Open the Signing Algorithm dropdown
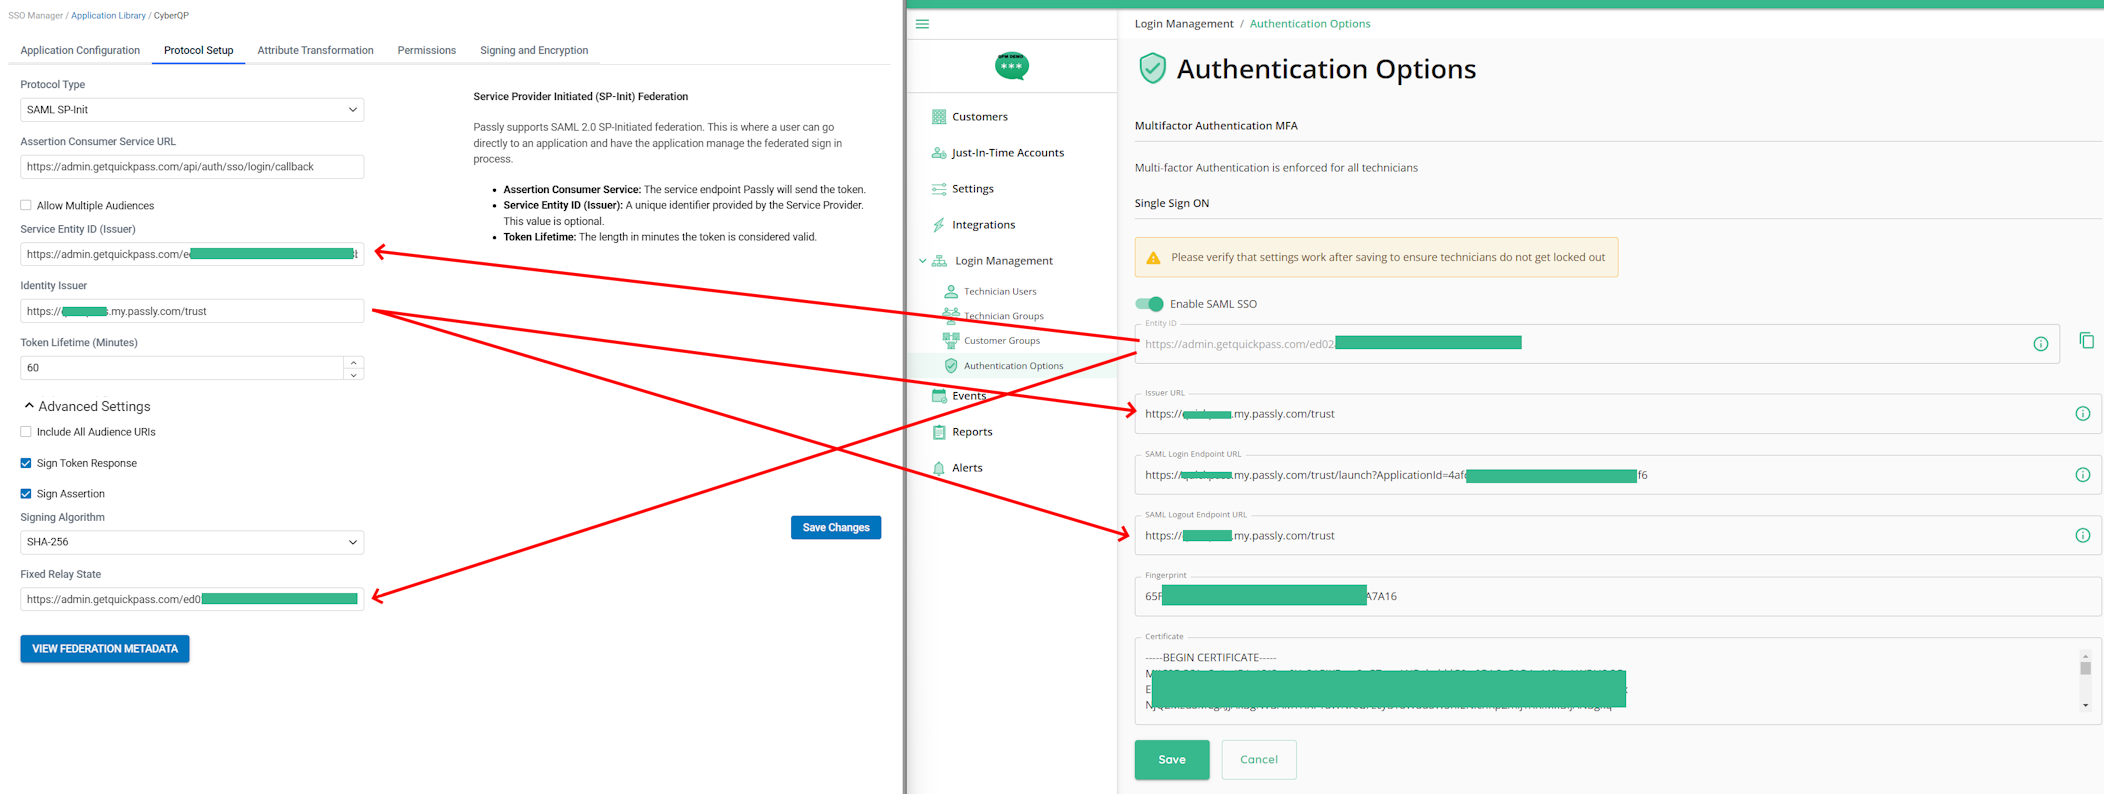This screenshot has height=794, width=2104. click(191, 542)
